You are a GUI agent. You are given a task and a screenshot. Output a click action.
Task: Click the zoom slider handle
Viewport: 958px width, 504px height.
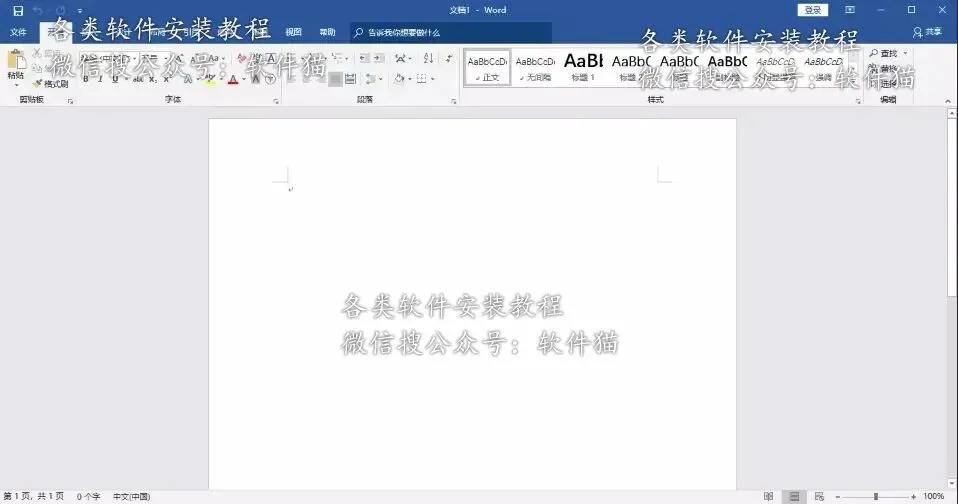point(876,497)
